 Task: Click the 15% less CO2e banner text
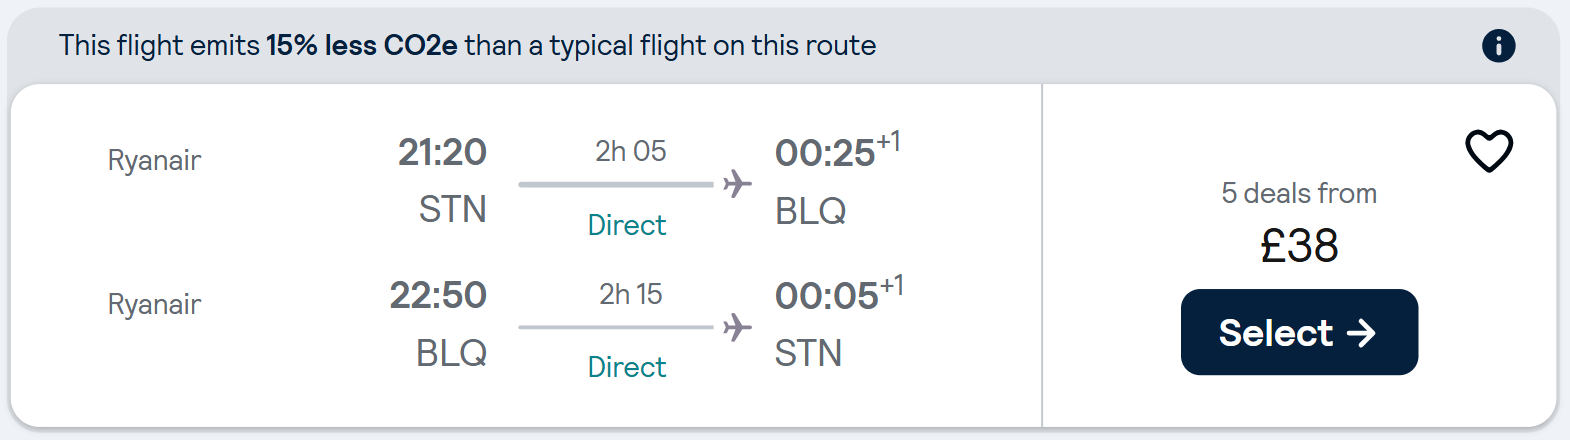[361, 46]
